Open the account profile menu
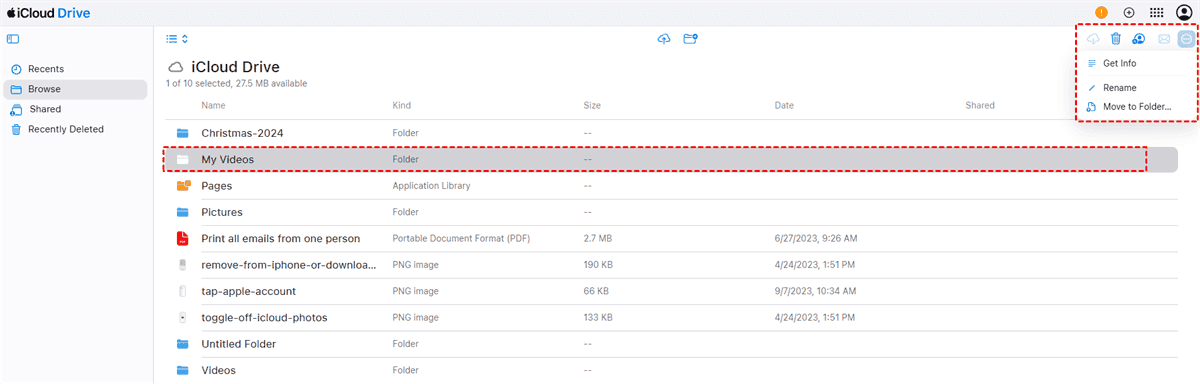 click(1183, 12)
